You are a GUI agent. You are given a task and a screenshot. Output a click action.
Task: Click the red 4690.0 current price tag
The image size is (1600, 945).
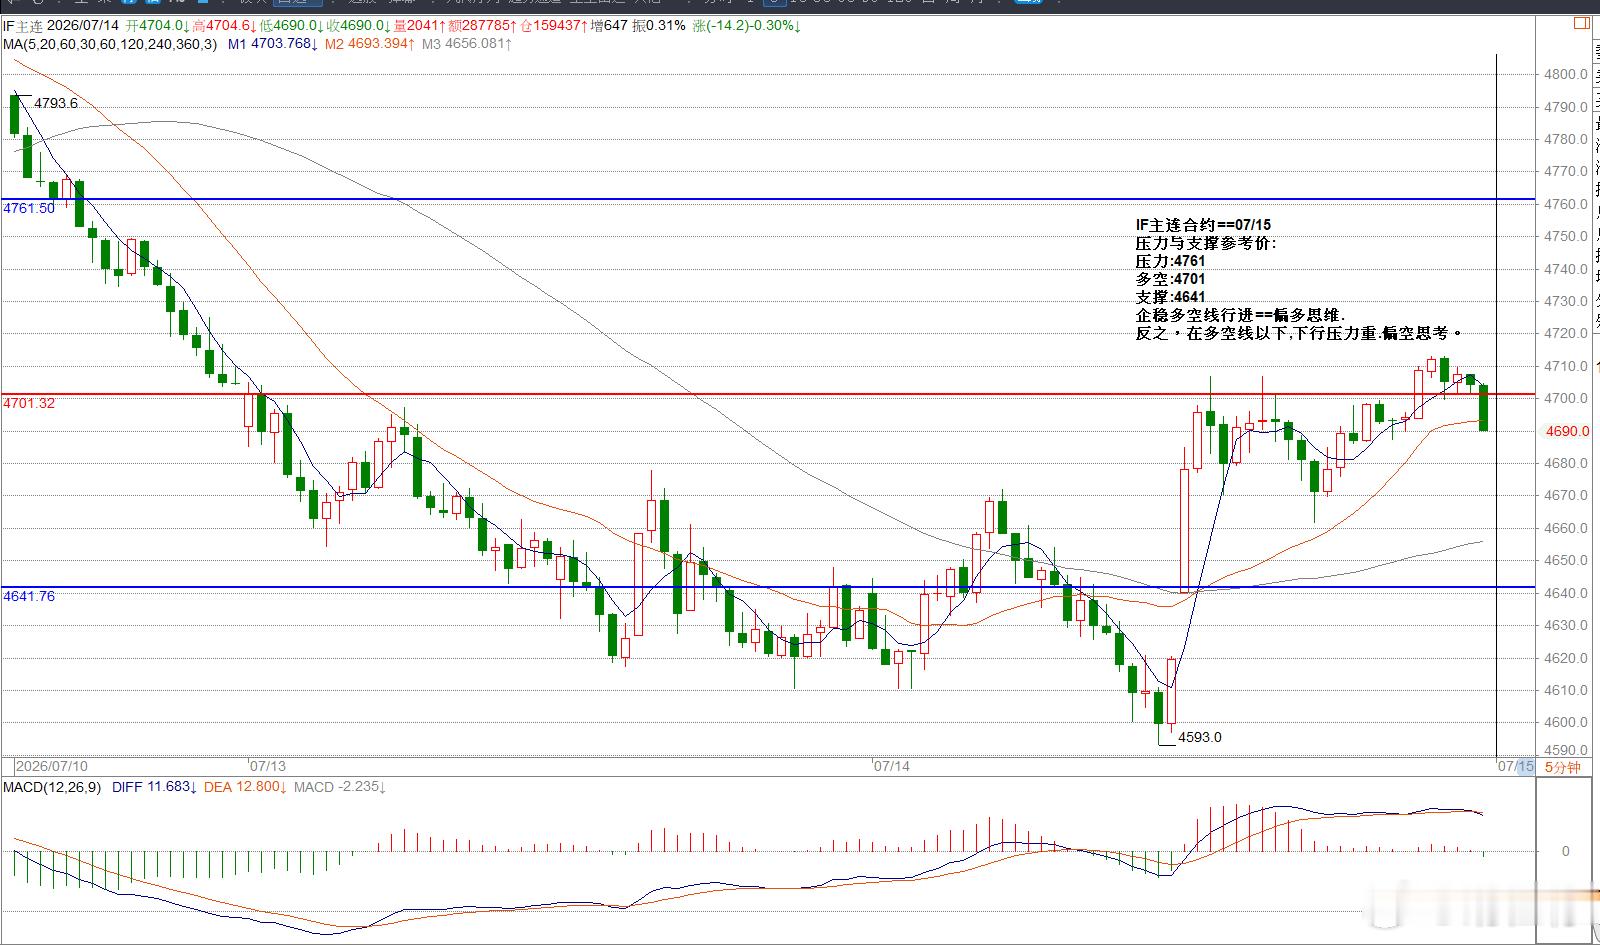point(1567,431)
